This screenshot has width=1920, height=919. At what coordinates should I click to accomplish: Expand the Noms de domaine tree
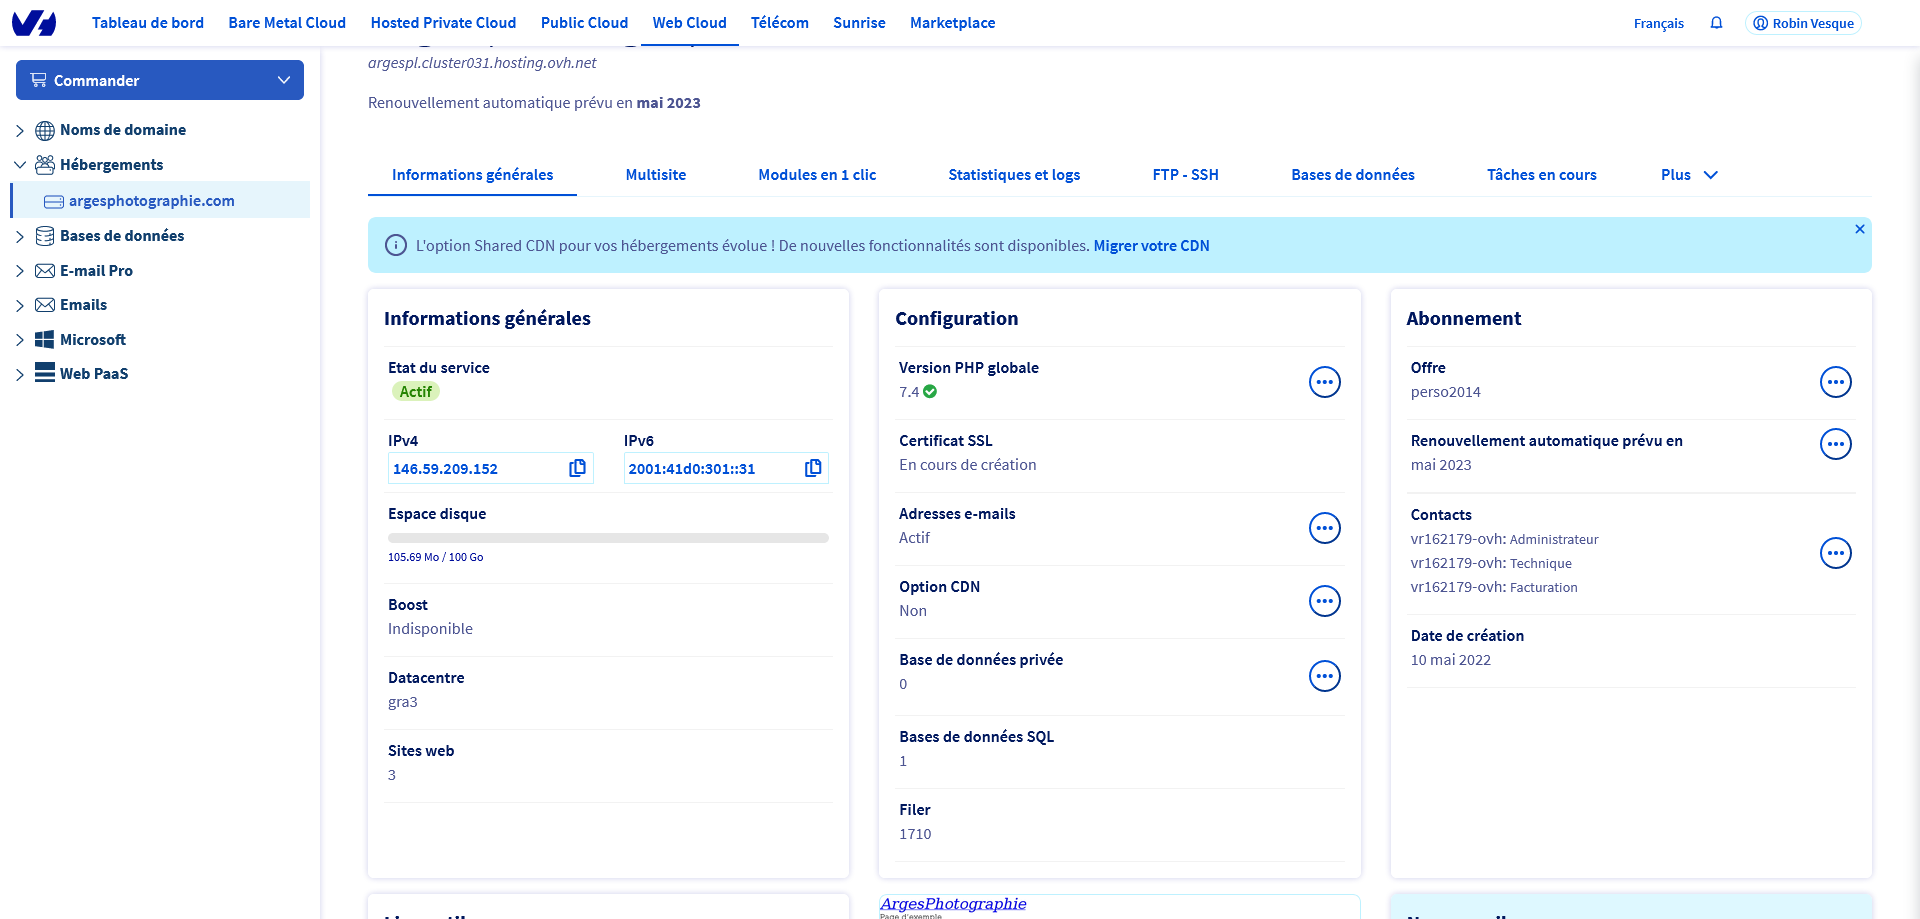click(20, 131)
